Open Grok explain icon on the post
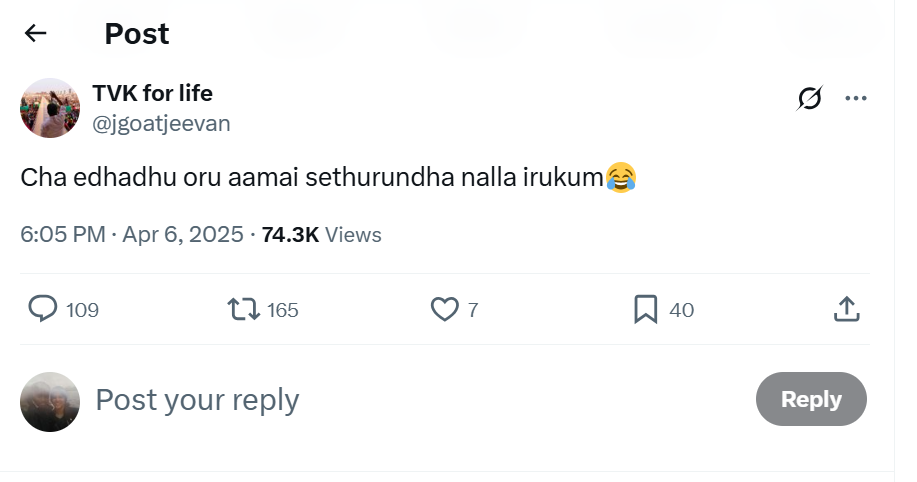Image resolution: width=917 pixels, height=482 pixels. pos(810,98)
